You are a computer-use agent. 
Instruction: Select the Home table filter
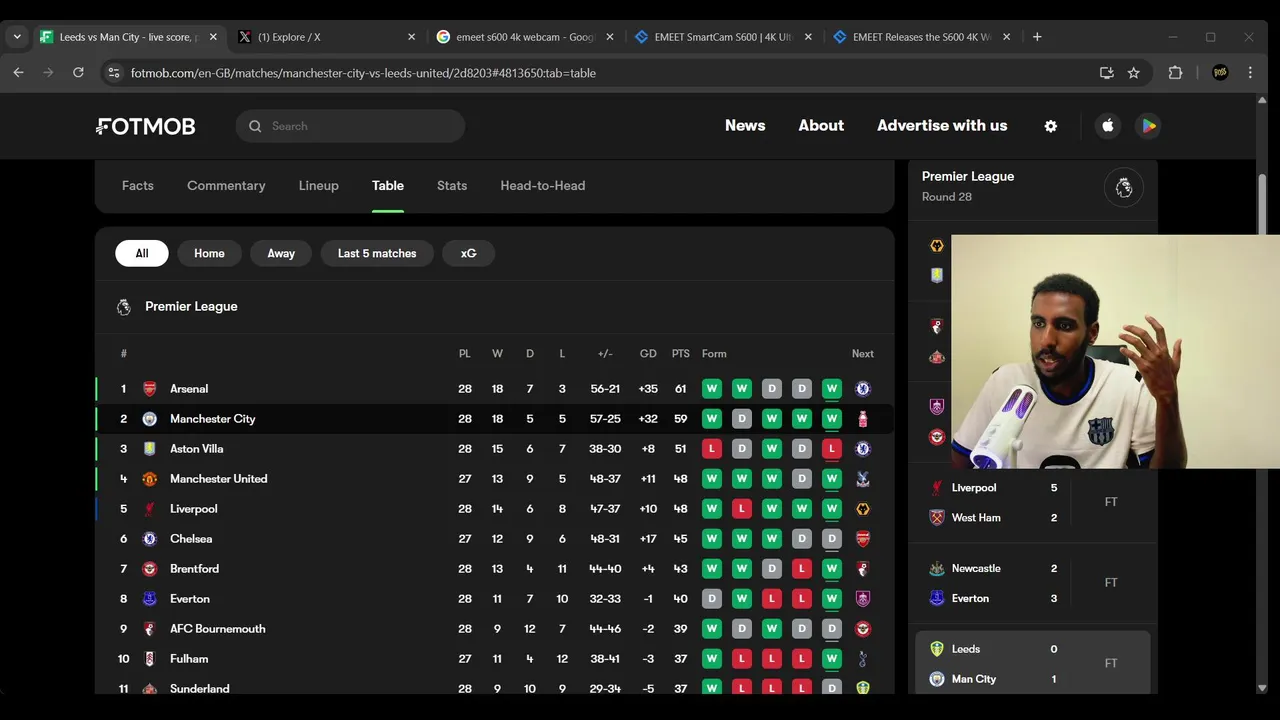(x=209, y=253)
